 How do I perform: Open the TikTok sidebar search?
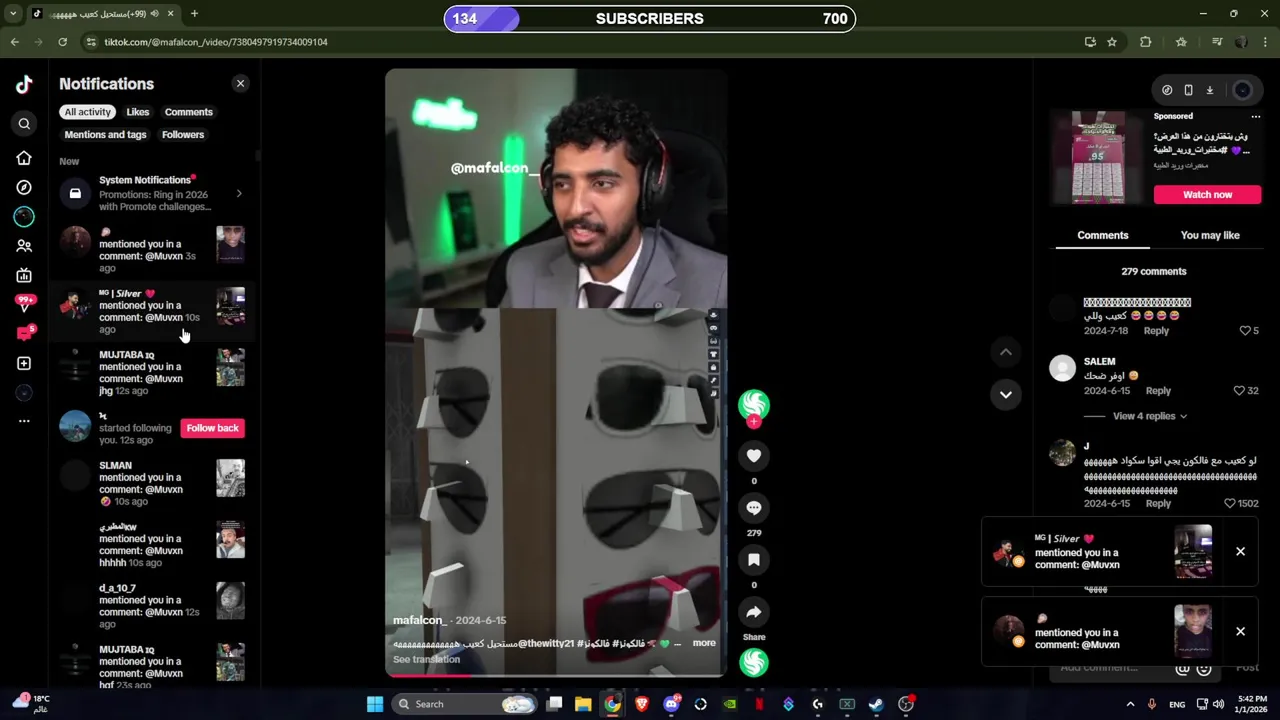pyautogui.click(x=24, y=124)
